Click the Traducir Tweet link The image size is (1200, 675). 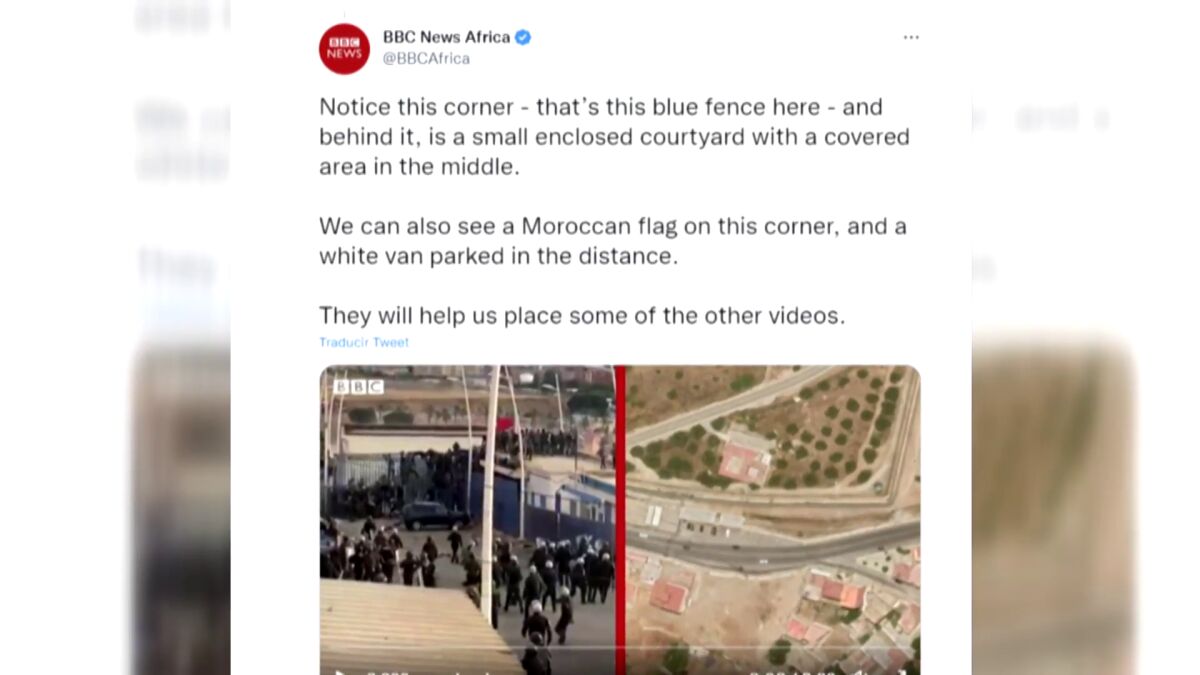click(x=364, y=342)
